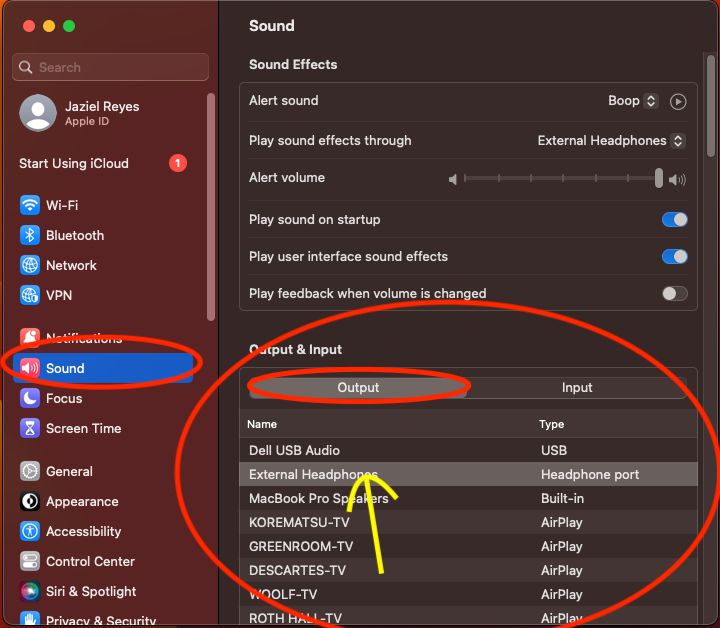Play the Boop alert sound preview
Viewport: 720px width, 628px height.
(x=678, y=101)
